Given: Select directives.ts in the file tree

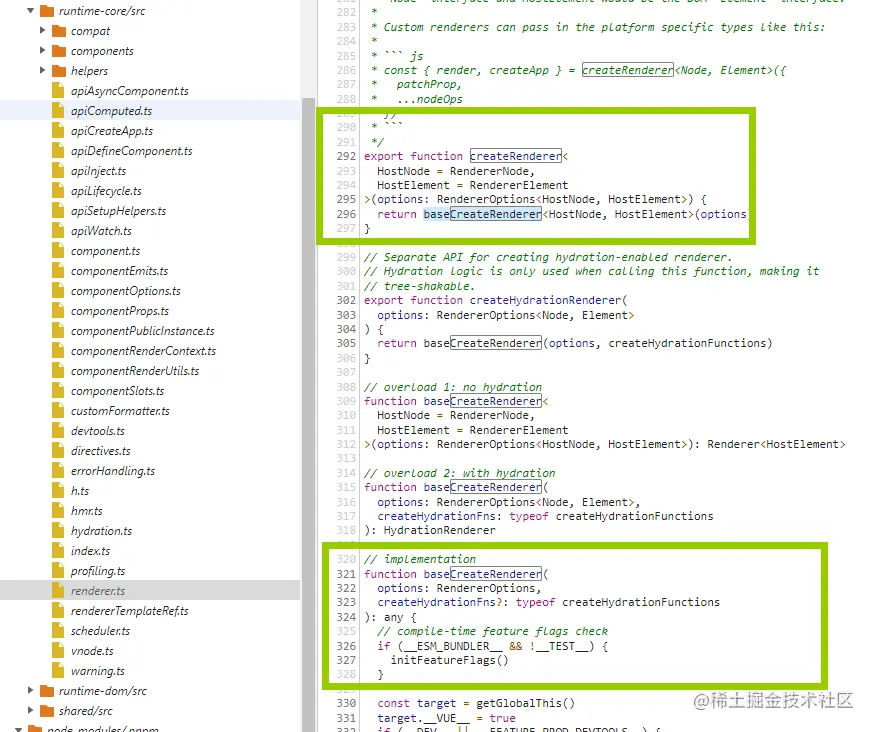Looking at the screenshot, I should (x=100, y=451).
